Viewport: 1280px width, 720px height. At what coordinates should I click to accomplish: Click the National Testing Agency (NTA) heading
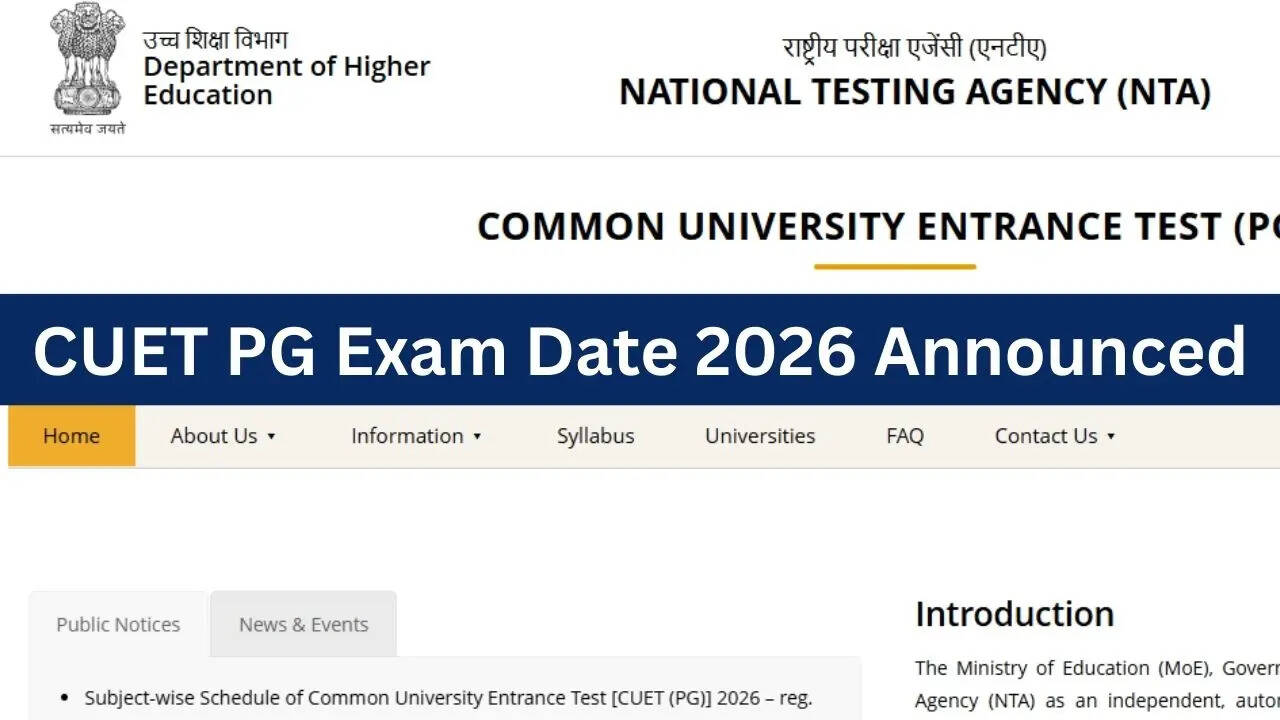[x=915, y=92]
